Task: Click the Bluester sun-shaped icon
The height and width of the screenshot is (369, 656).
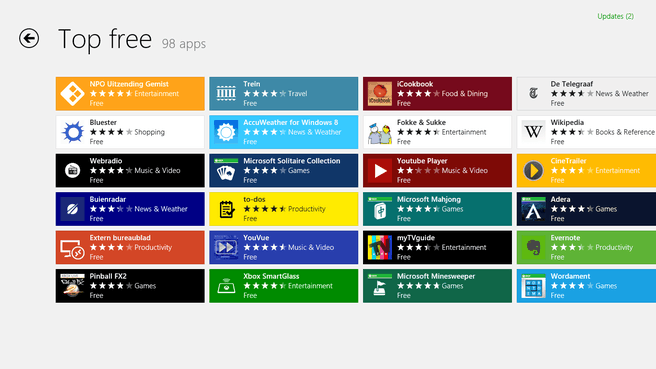Action: [72, 132]
